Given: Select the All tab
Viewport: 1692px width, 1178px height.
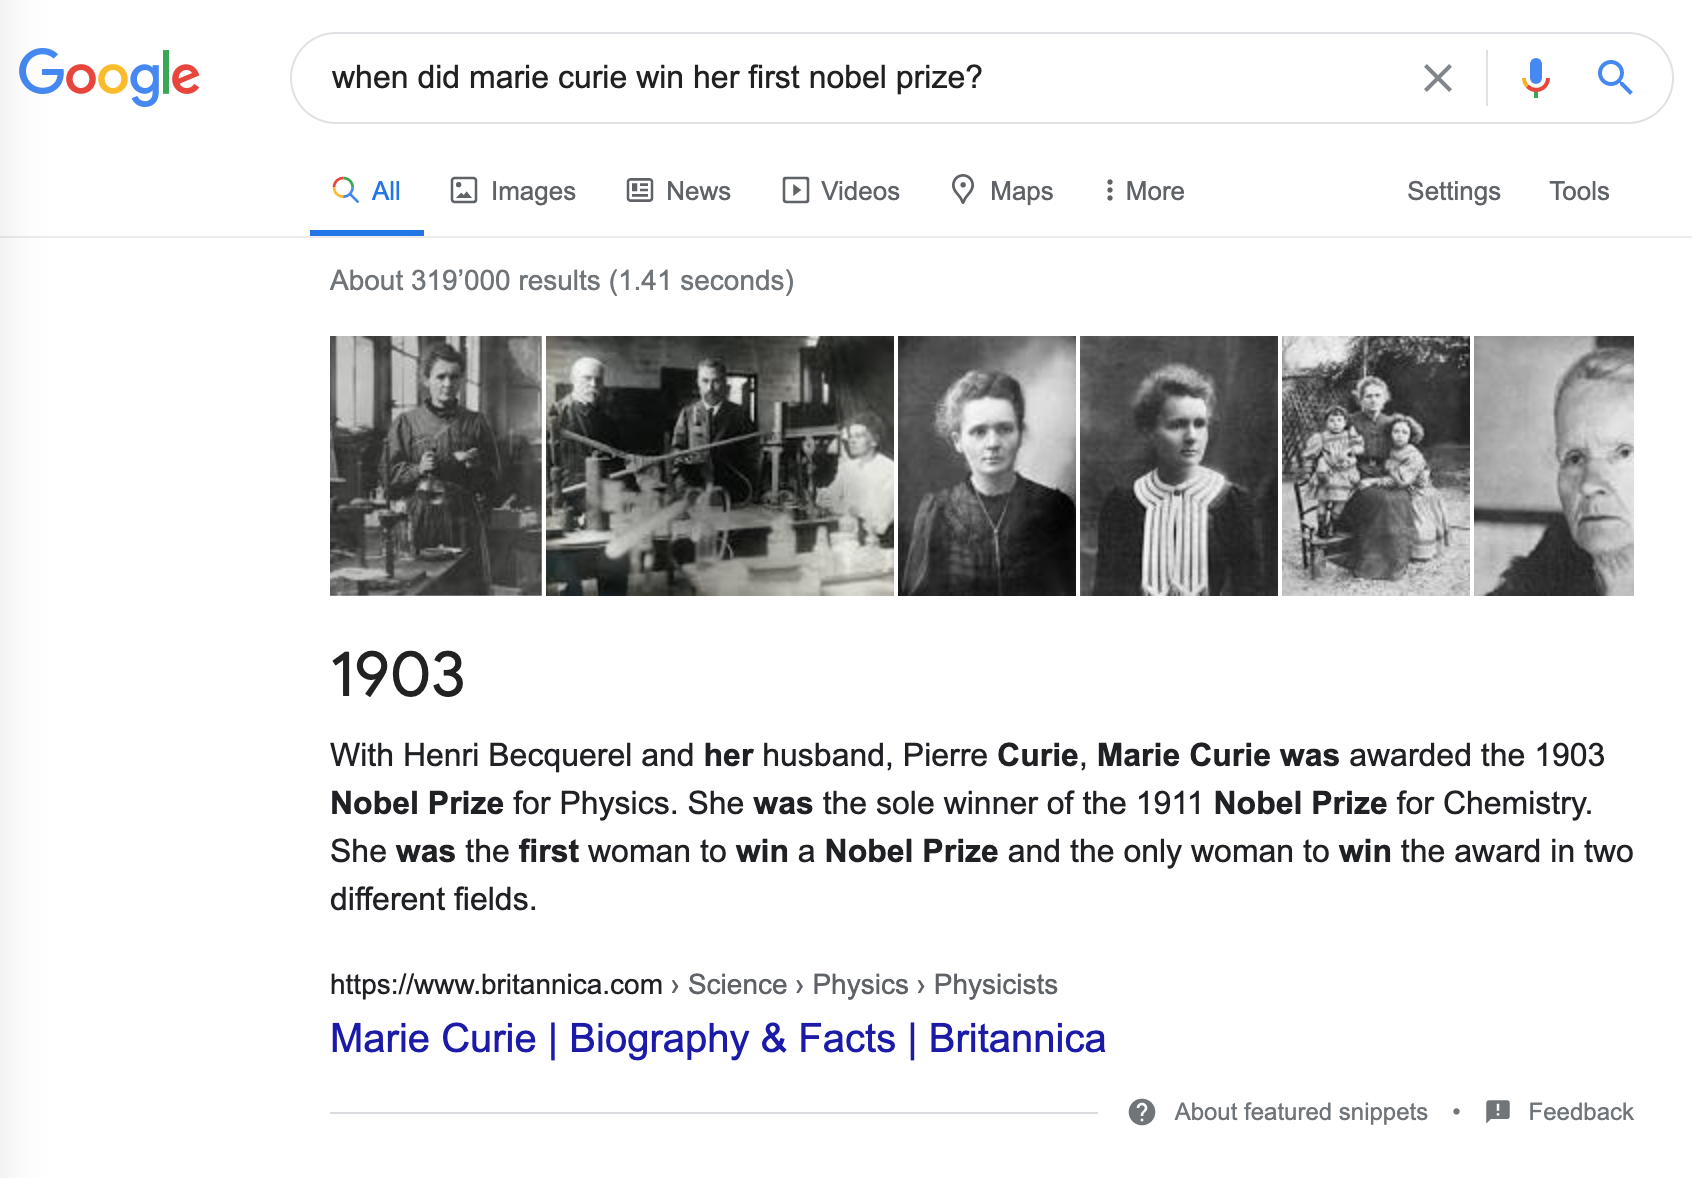Looking at the screenshot, I should [367, 191].
